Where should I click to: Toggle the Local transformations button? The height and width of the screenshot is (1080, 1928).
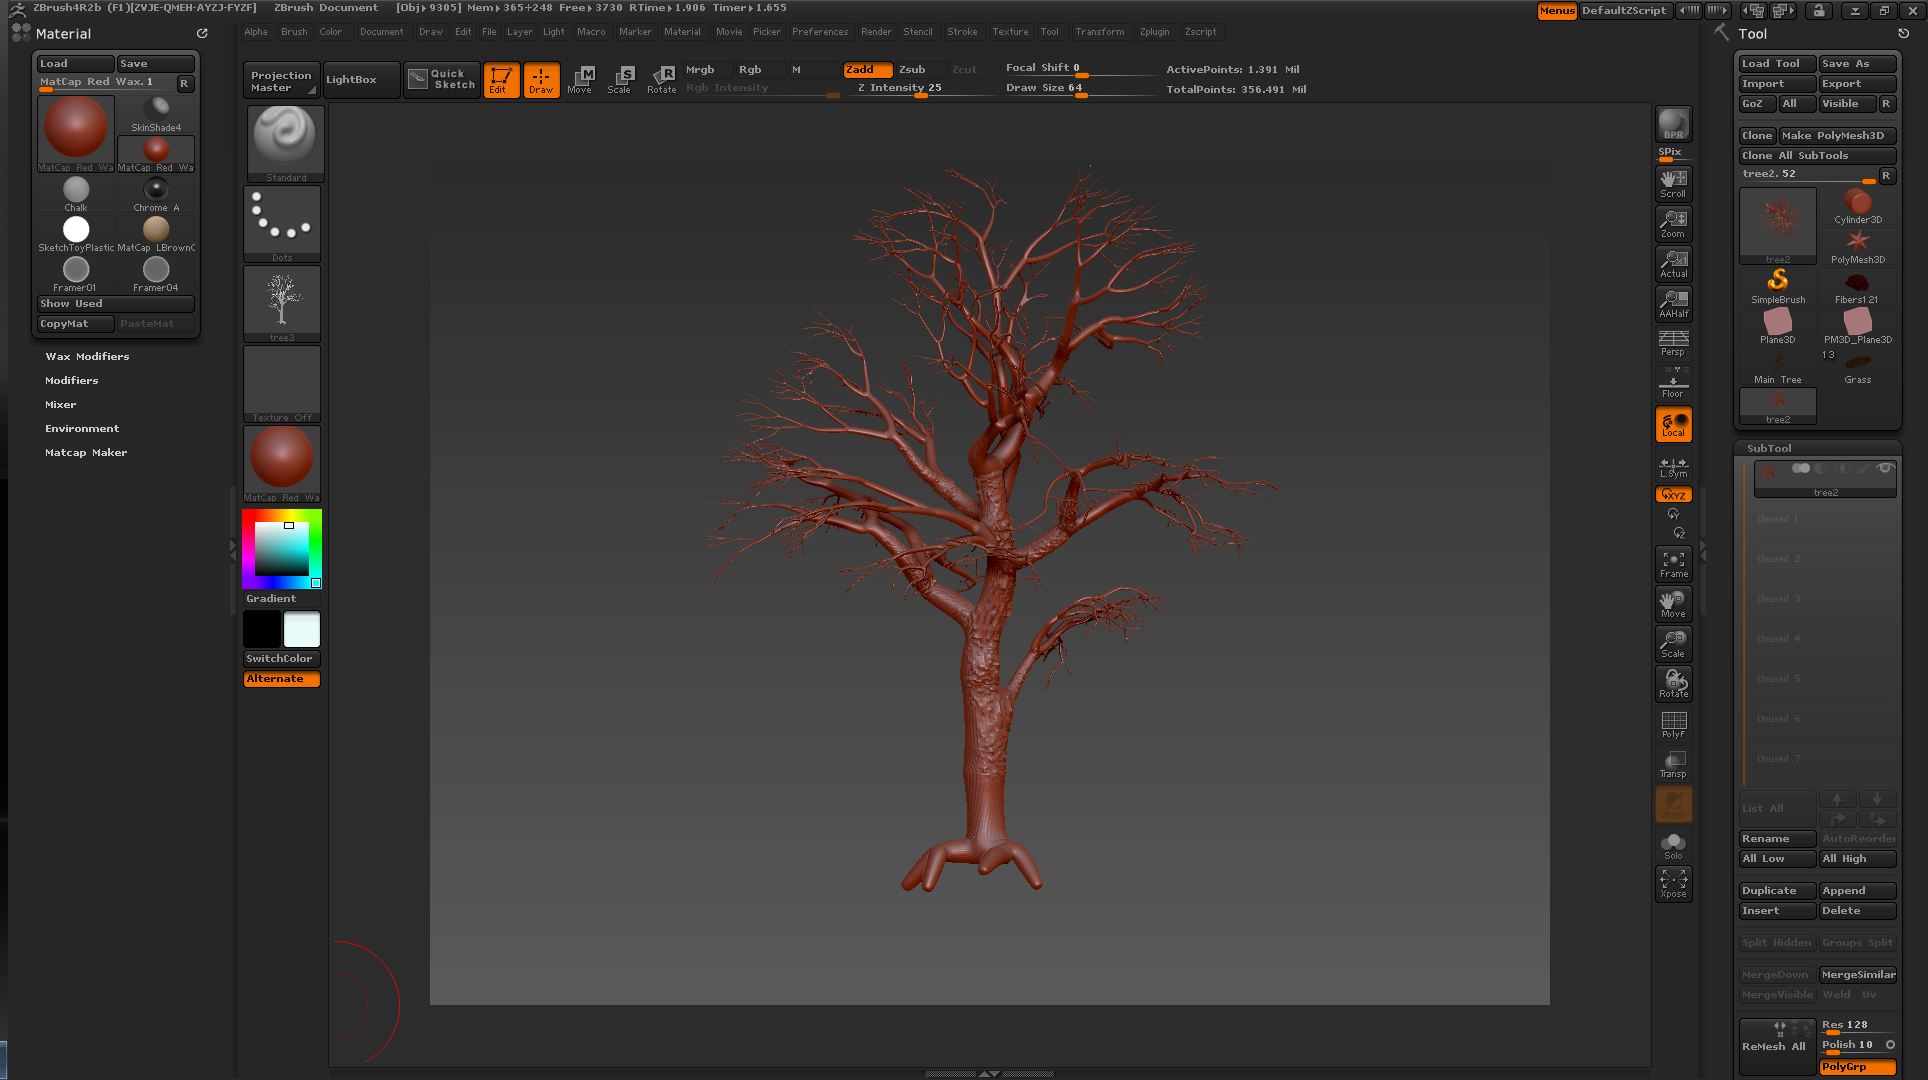pyautogui.click(x=1673, y=424)
